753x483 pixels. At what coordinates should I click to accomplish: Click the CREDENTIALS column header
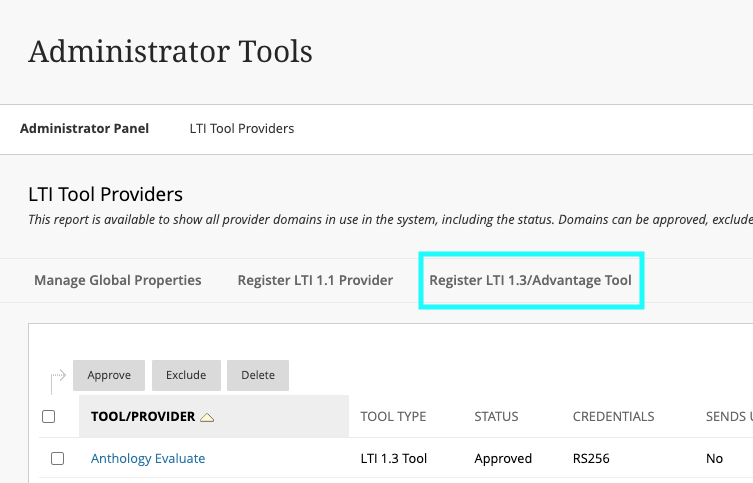pos(613,416)
